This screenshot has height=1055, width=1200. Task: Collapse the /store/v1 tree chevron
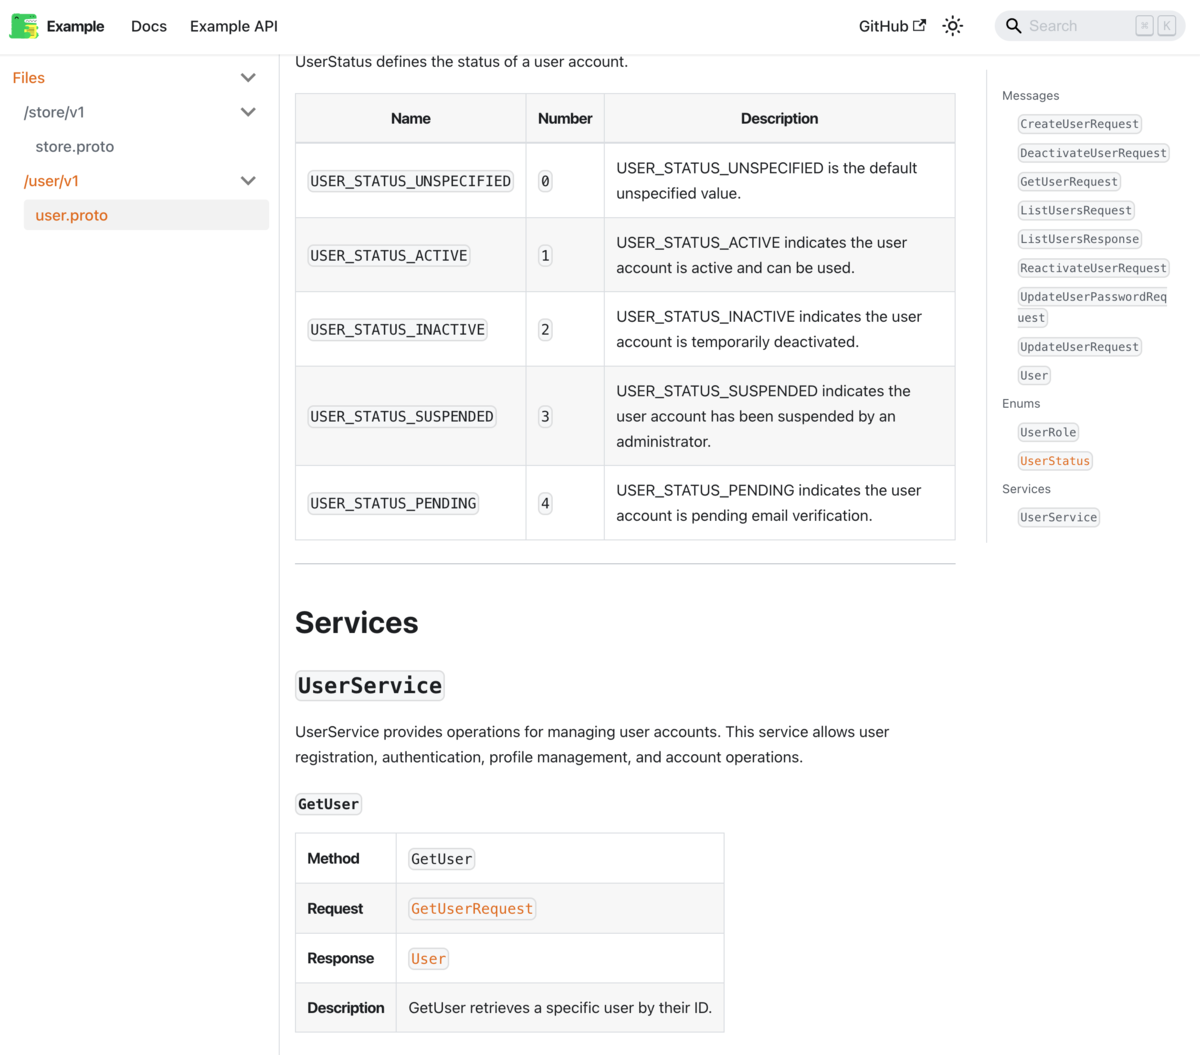pos(248,111)
